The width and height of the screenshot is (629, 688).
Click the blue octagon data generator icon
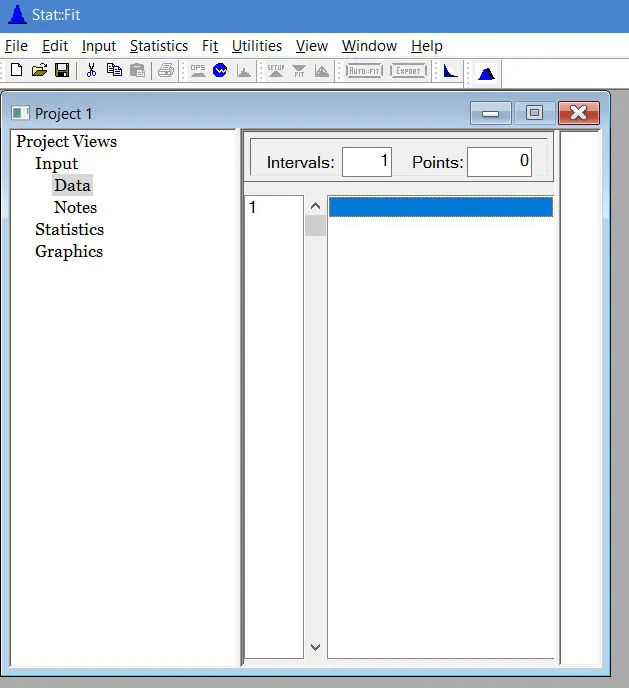click(220, 70)
